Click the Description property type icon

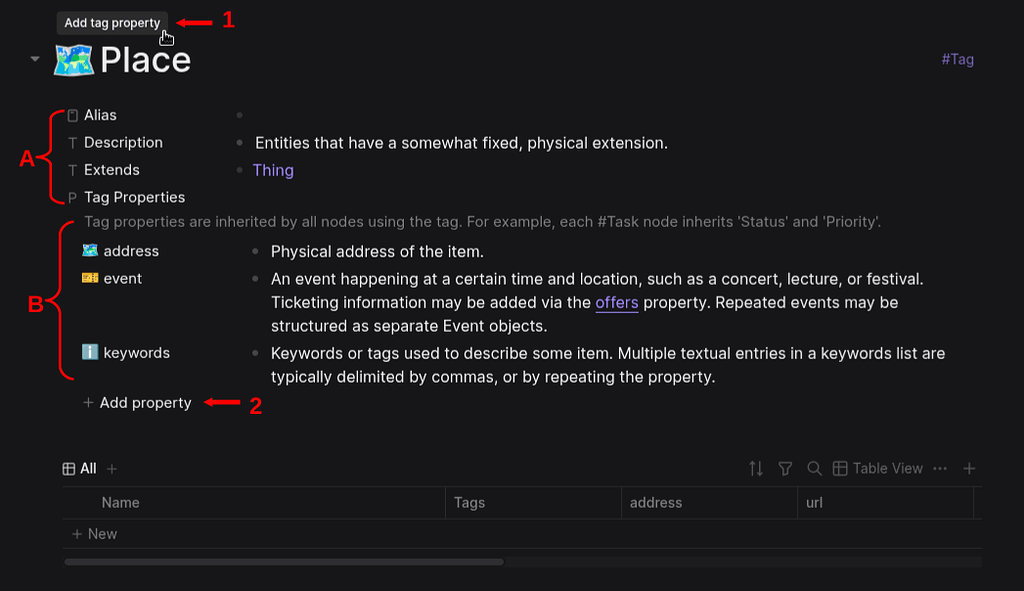[72, 143]
